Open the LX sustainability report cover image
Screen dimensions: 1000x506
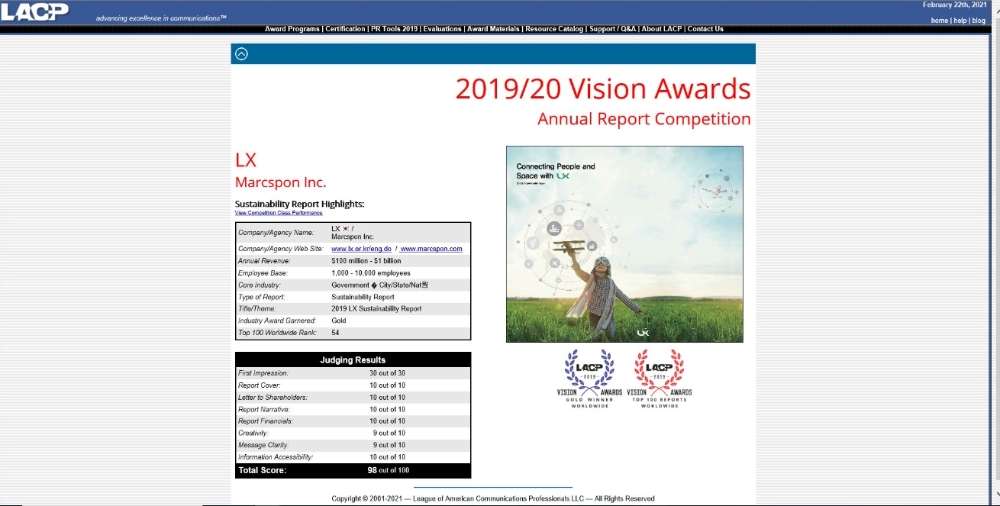point(624,244)
